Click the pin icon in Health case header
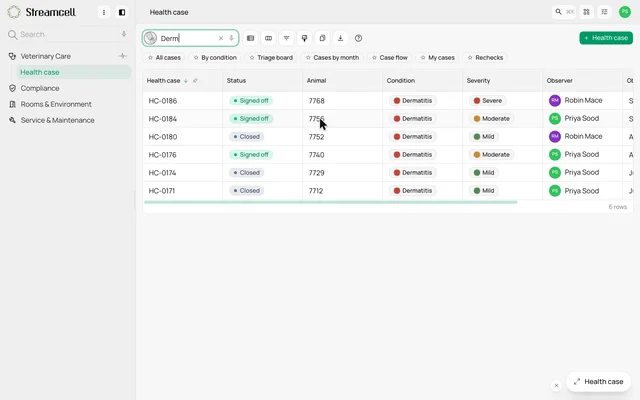 195,81
